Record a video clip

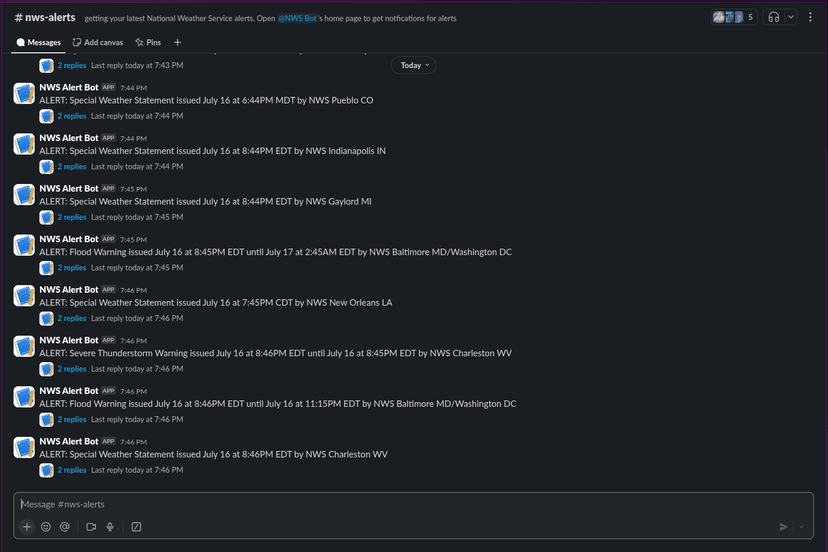click(x=91, y=527)
